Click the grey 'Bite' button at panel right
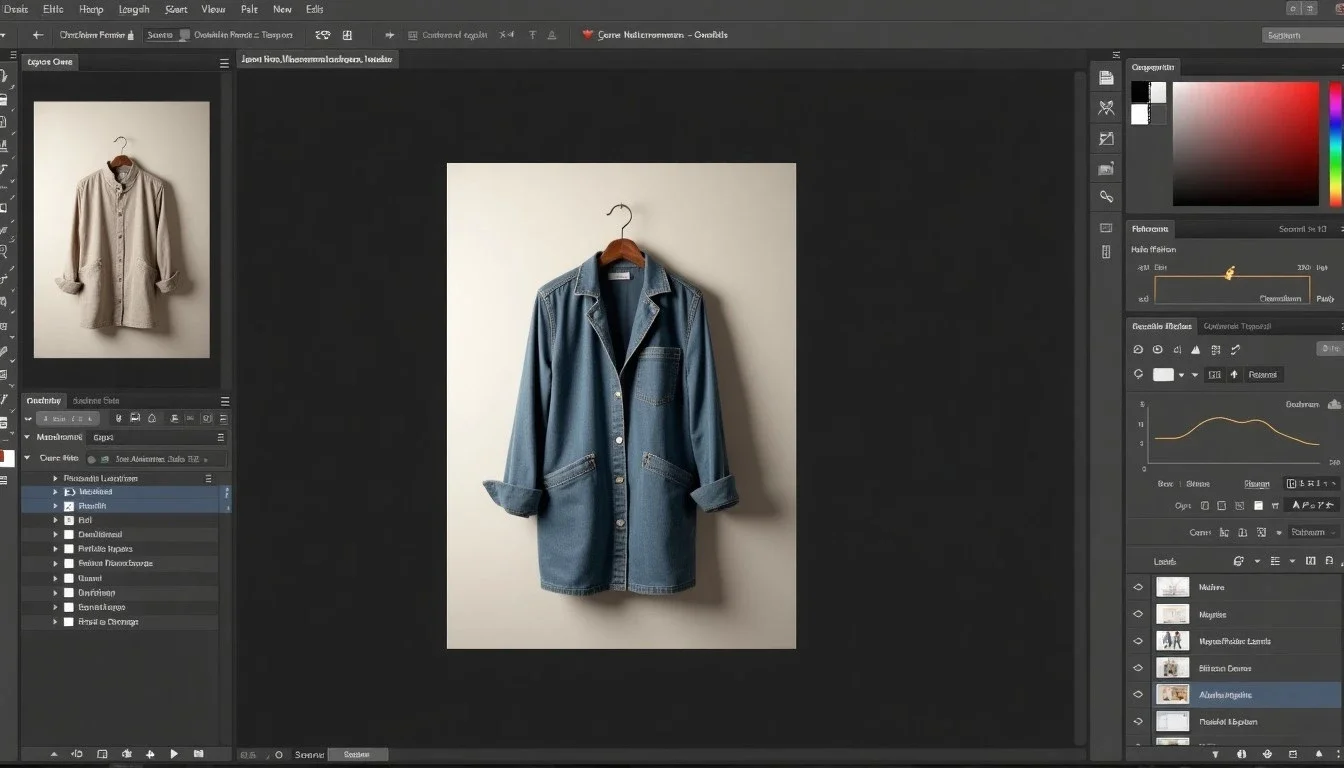 tap(1329, 348)
